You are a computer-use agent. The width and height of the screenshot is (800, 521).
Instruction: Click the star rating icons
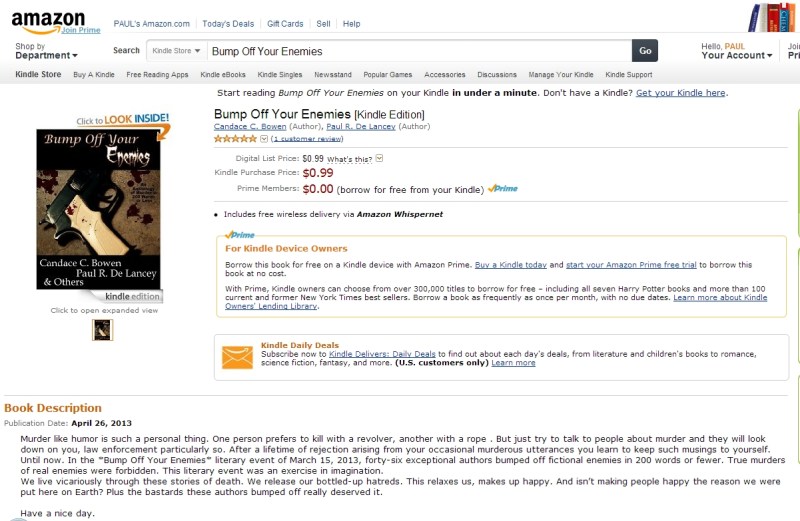click(x=235, y=139)
